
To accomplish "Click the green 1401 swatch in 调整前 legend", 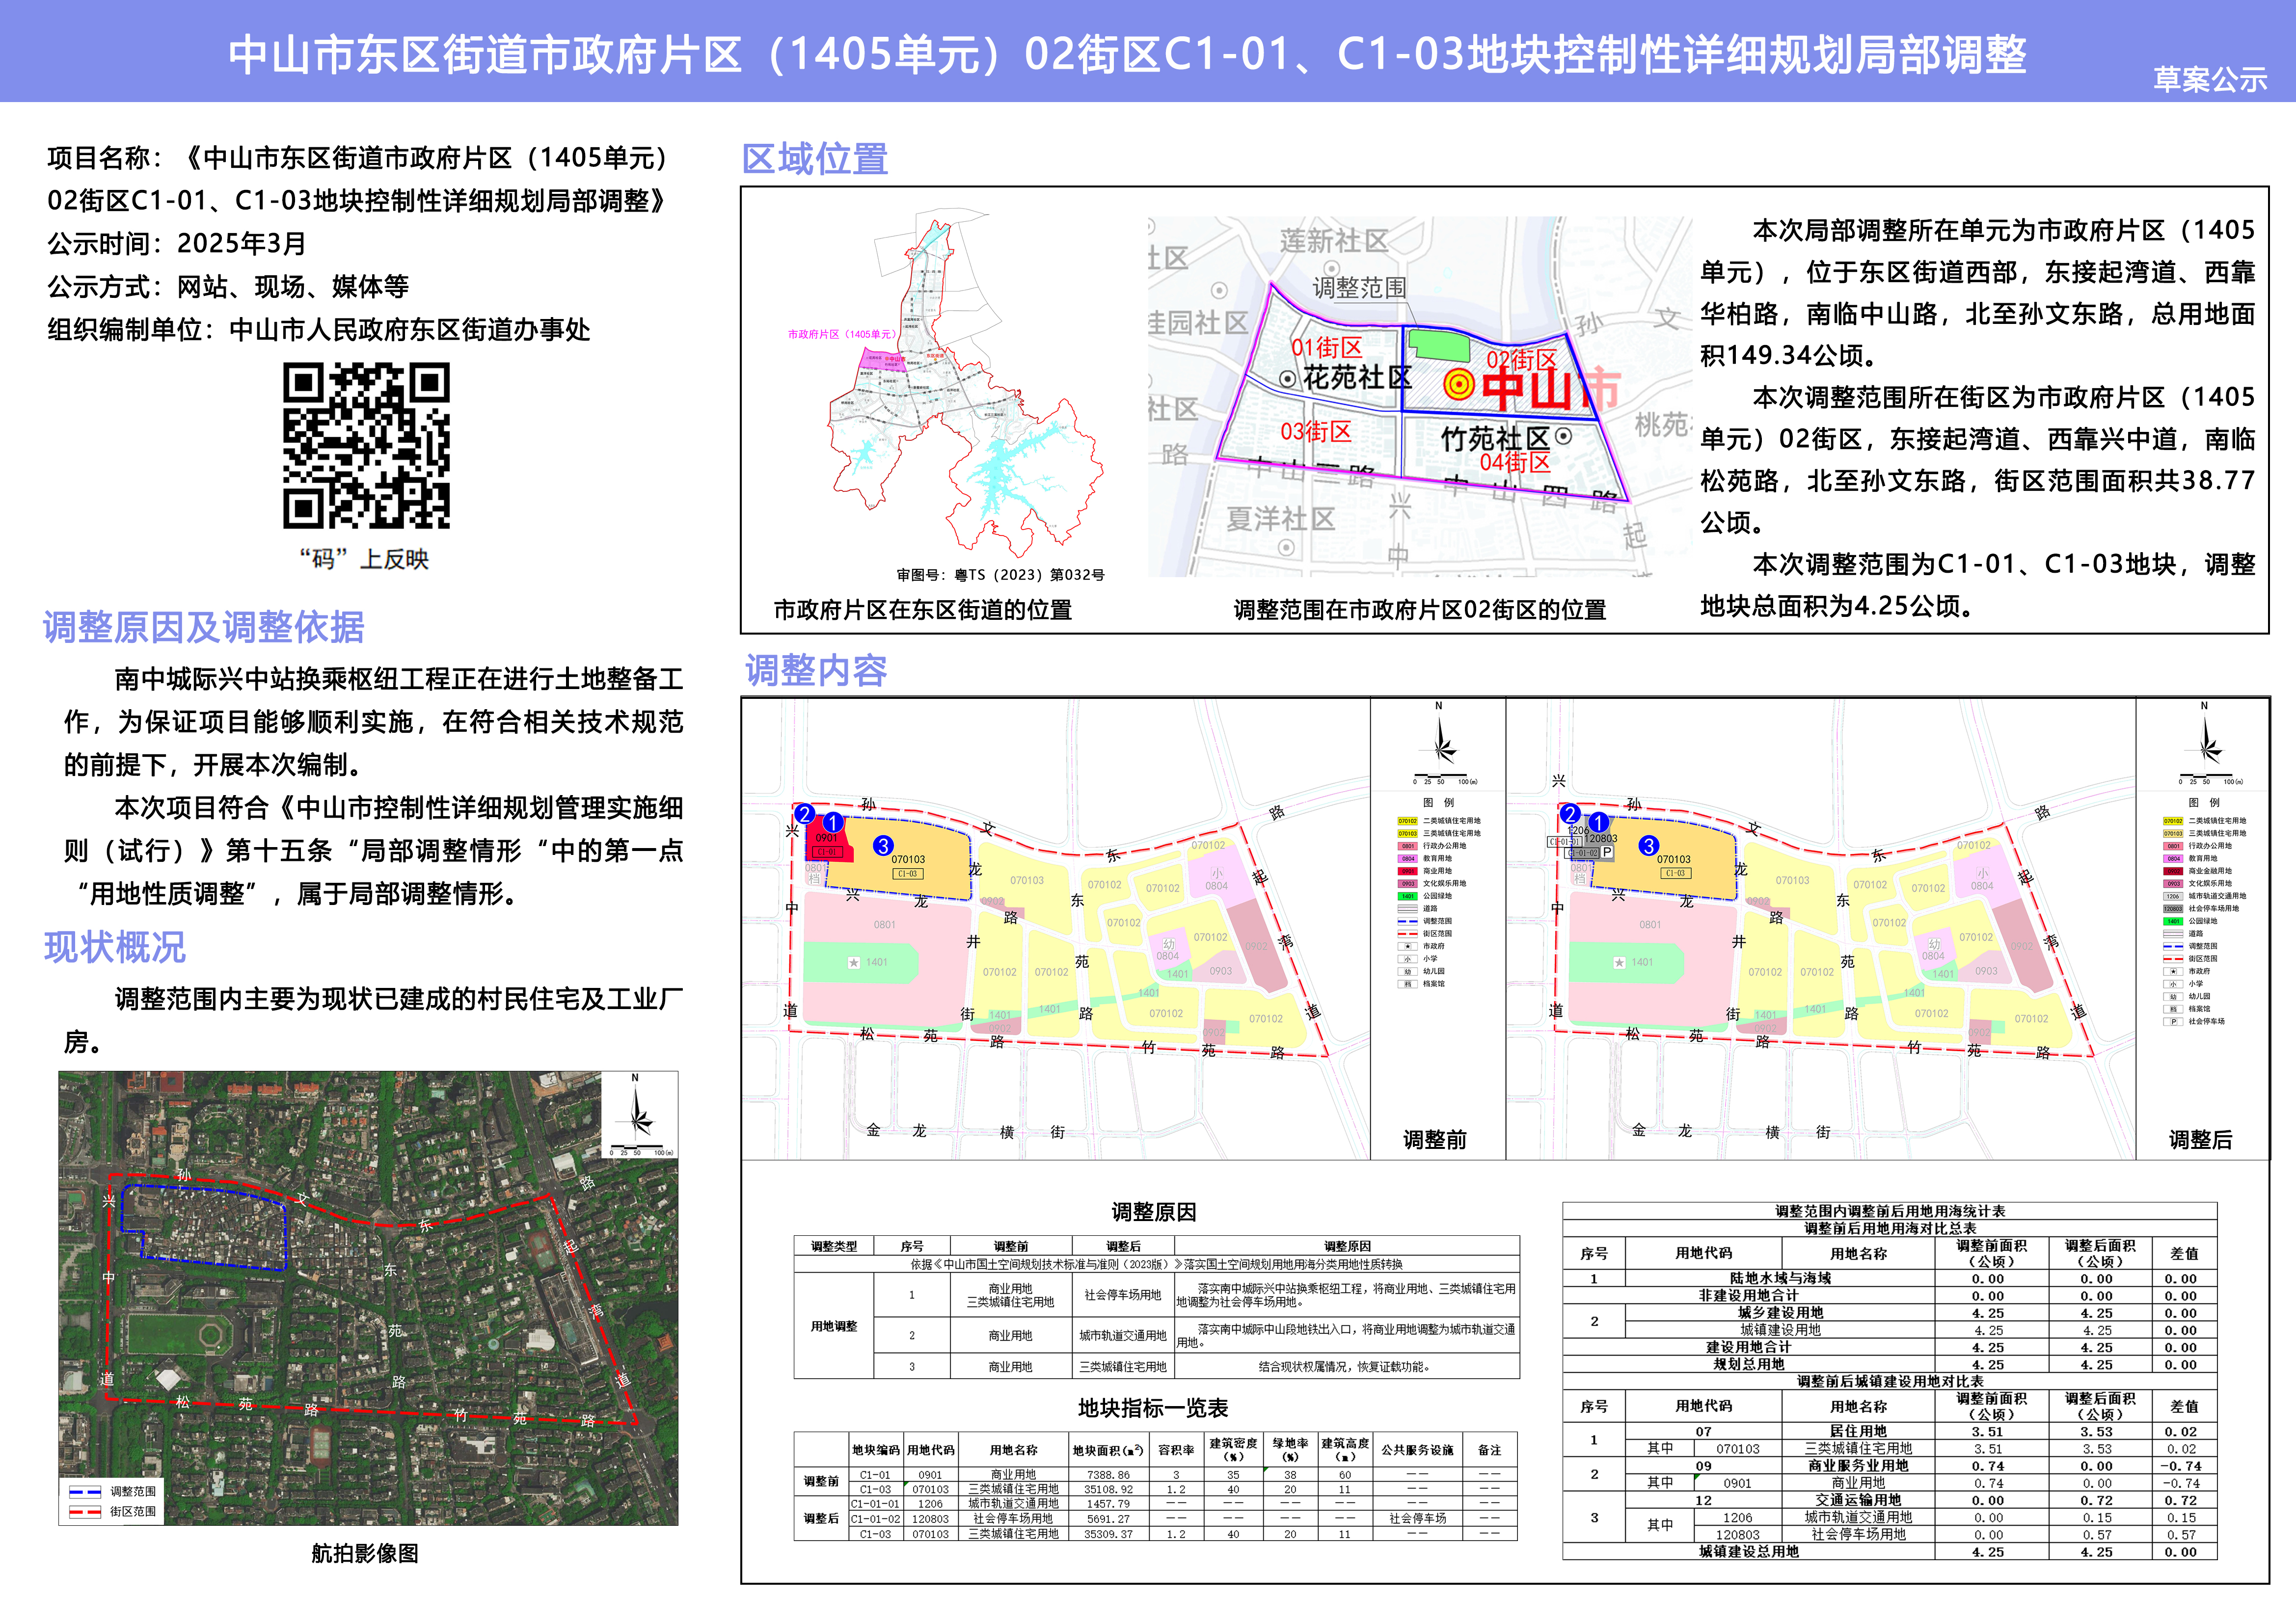I will [x=1407, y=896].
